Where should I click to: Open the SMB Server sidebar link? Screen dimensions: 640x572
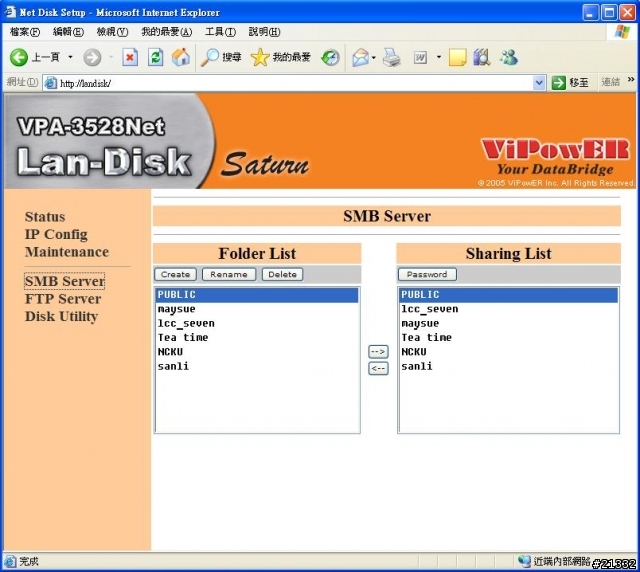coord(64,281)
